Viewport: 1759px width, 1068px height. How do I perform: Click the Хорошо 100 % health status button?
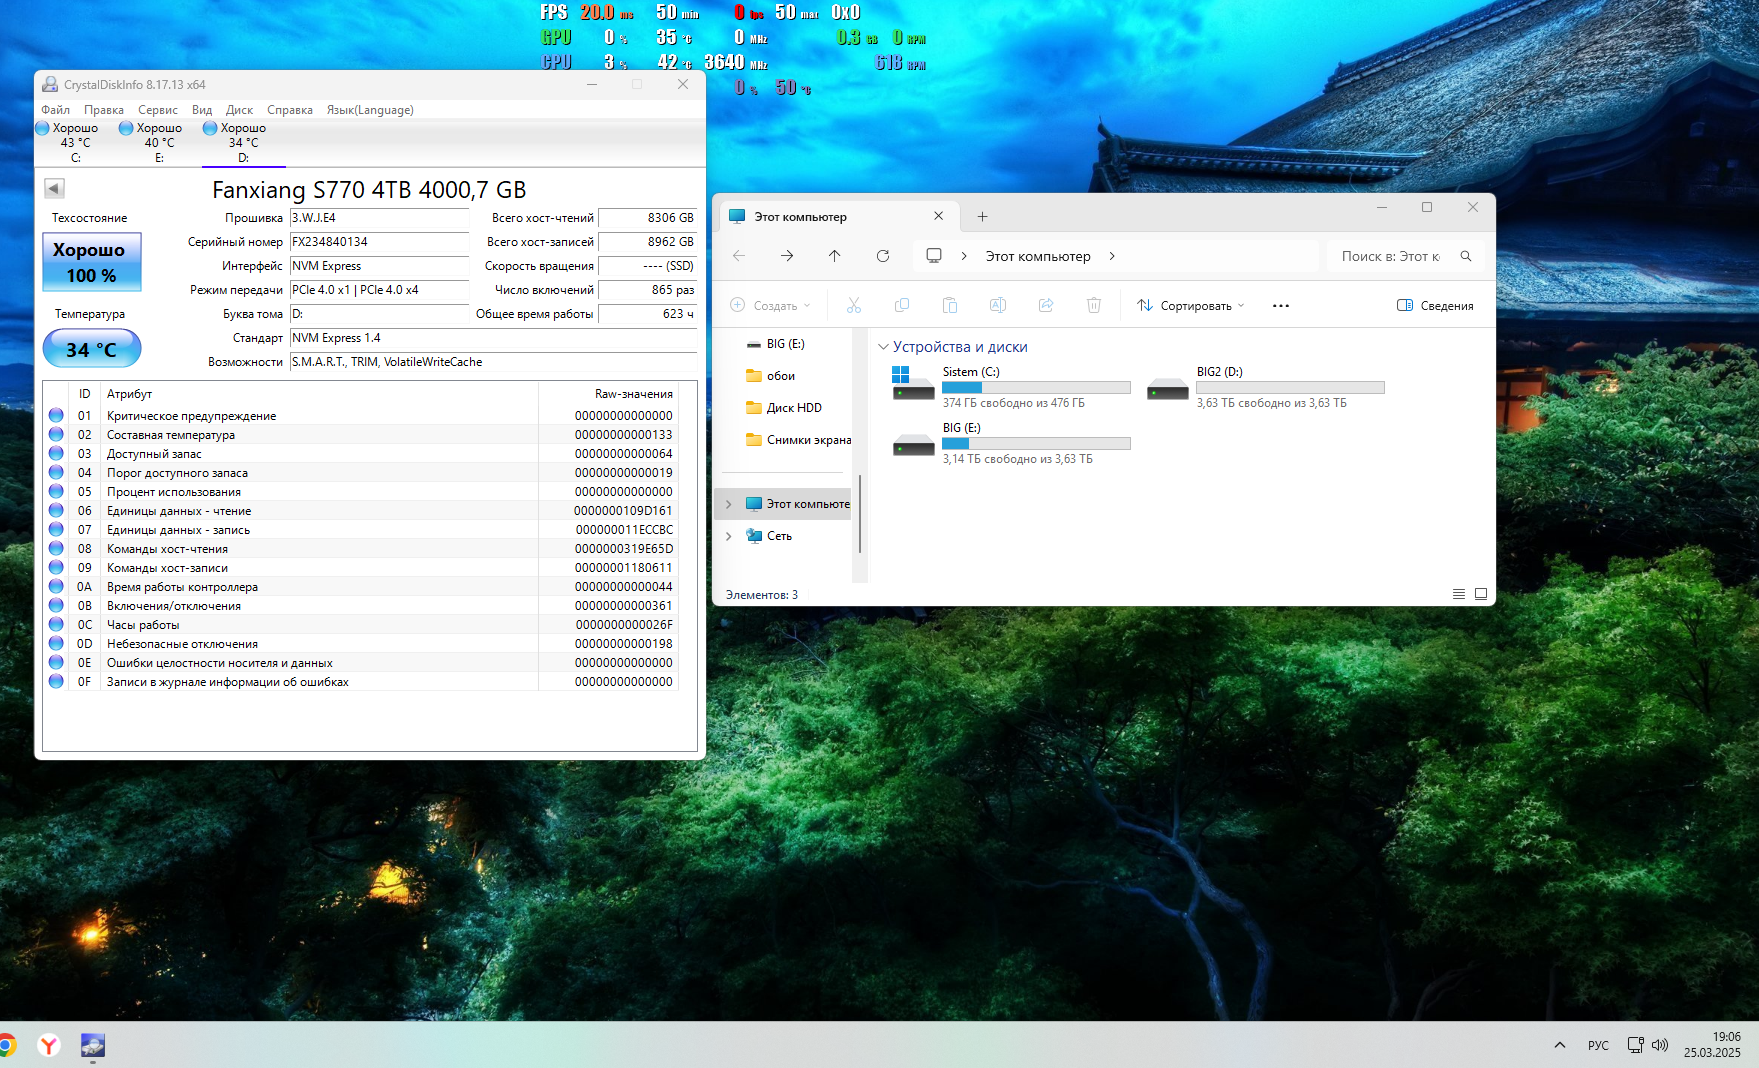[x=92, y=262]
